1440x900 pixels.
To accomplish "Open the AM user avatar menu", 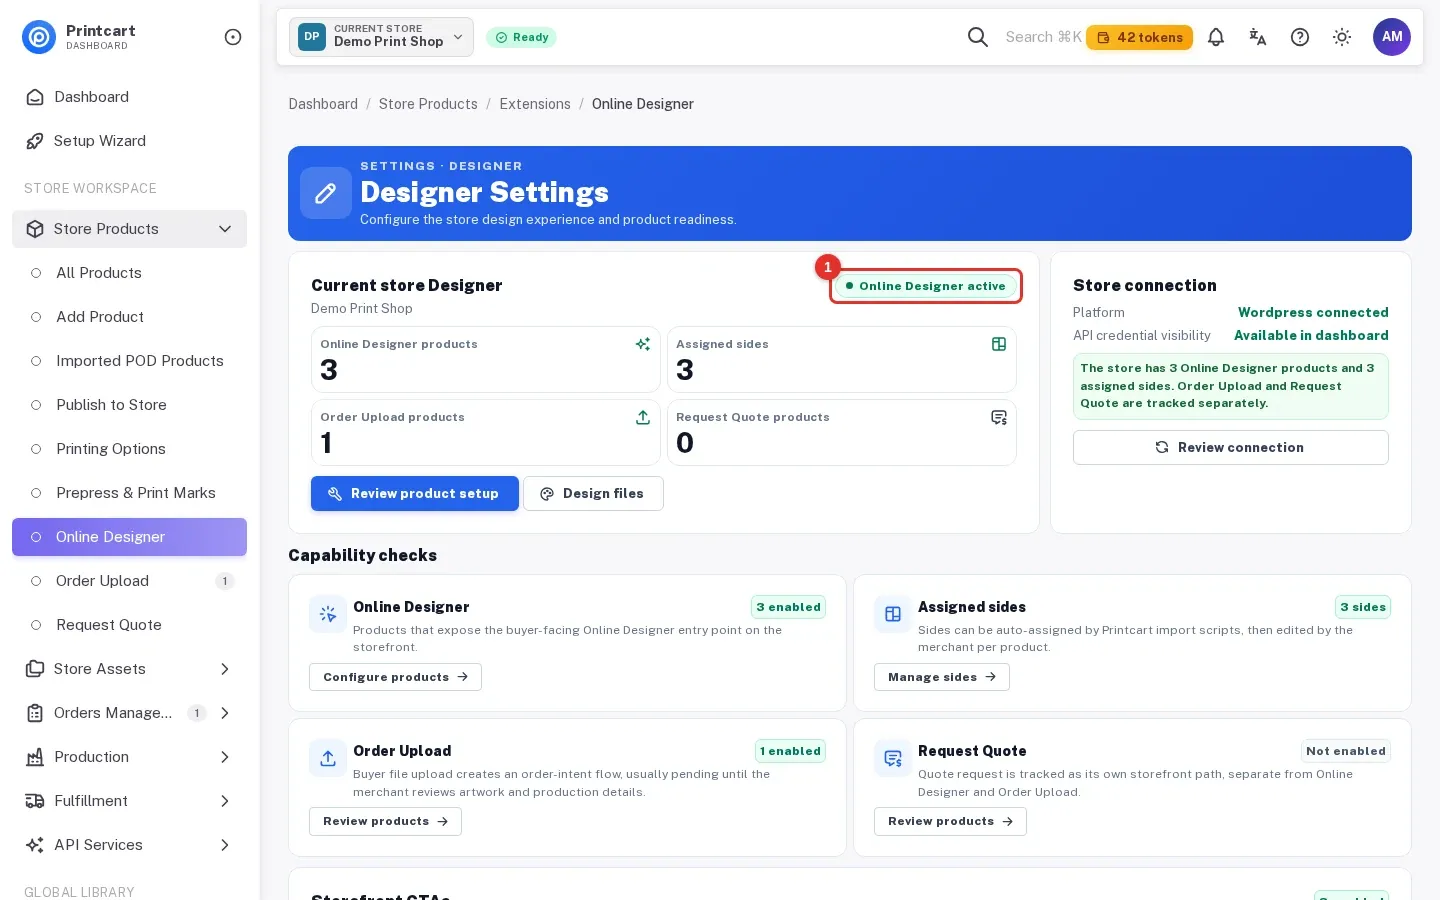I will pyautogui.click(x=1392, y=37).
